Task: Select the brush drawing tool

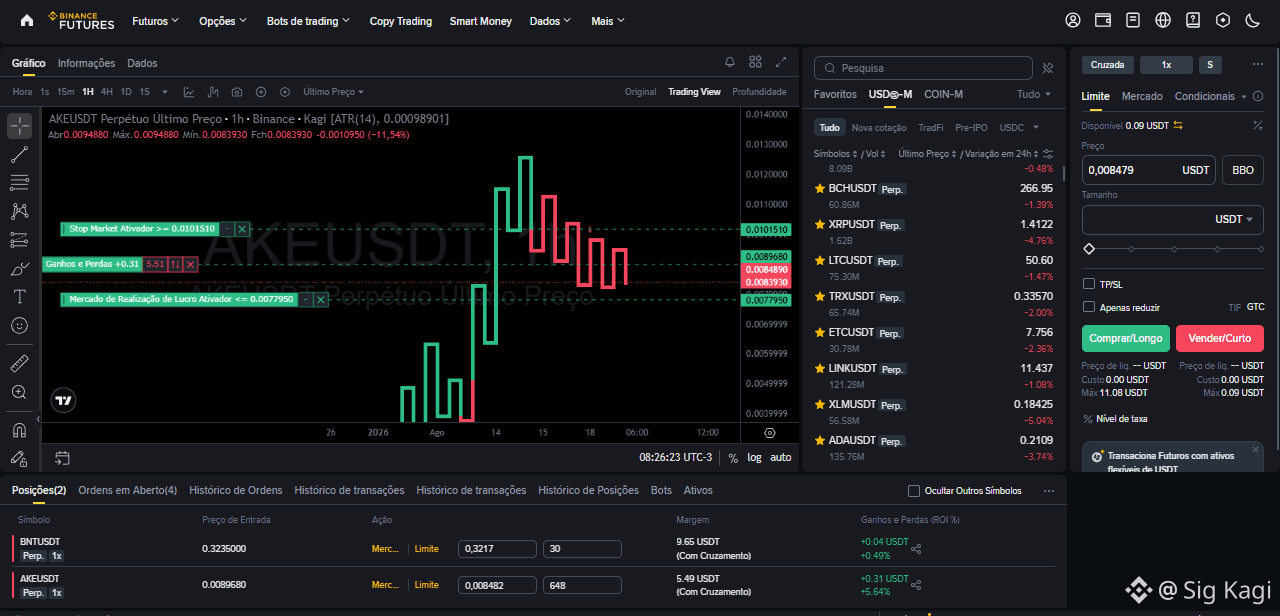Action: pos(19,269)
